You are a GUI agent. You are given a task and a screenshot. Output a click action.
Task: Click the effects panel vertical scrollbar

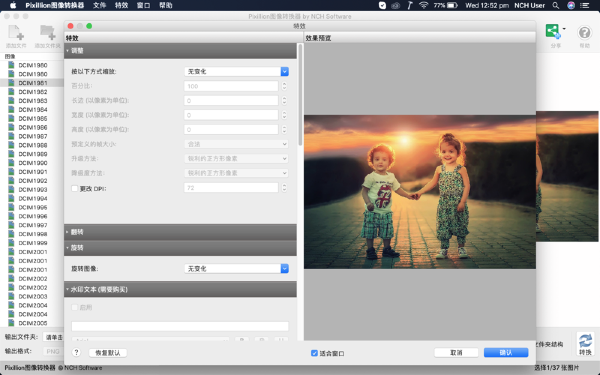coord(300,95)
